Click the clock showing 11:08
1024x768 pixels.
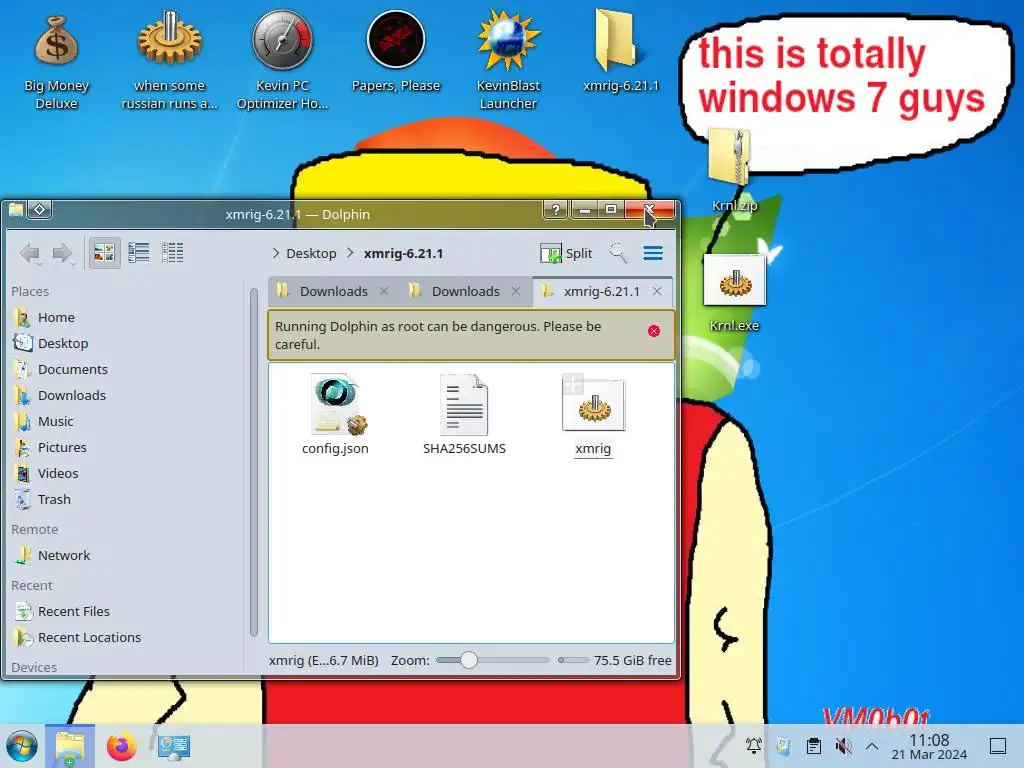(929, 746)
